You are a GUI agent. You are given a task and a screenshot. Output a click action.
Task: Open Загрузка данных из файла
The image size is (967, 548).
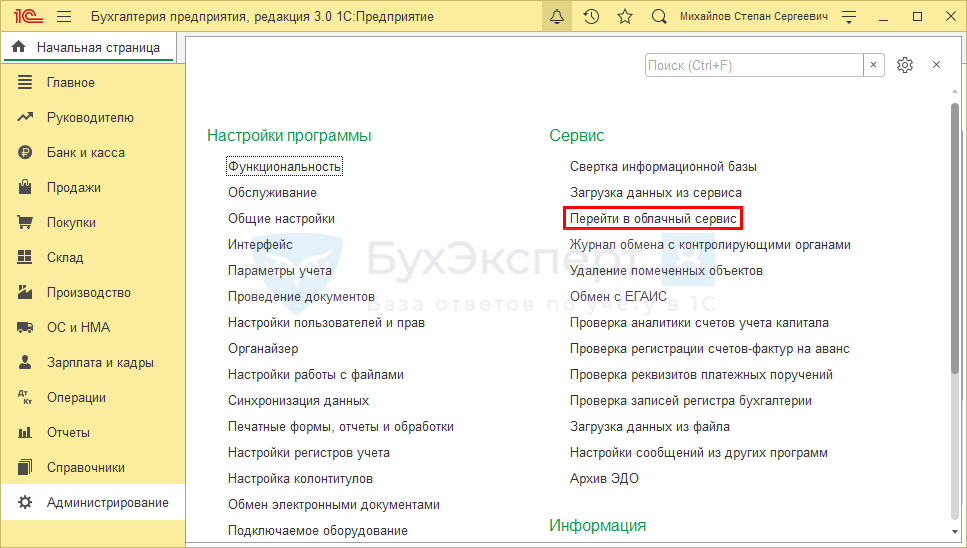pos(649,427)
